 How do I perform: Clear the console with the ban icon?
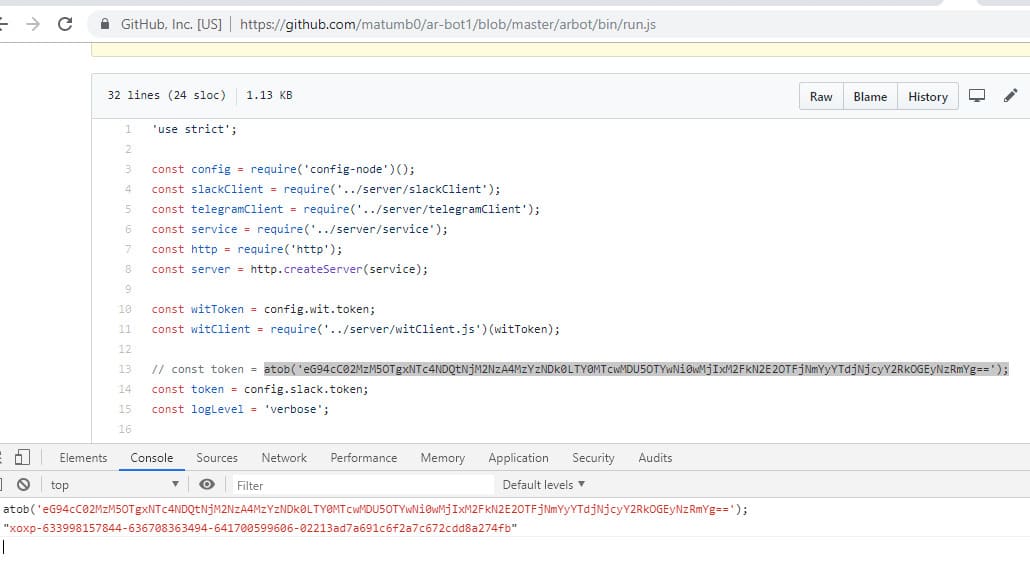click(22, 485)
